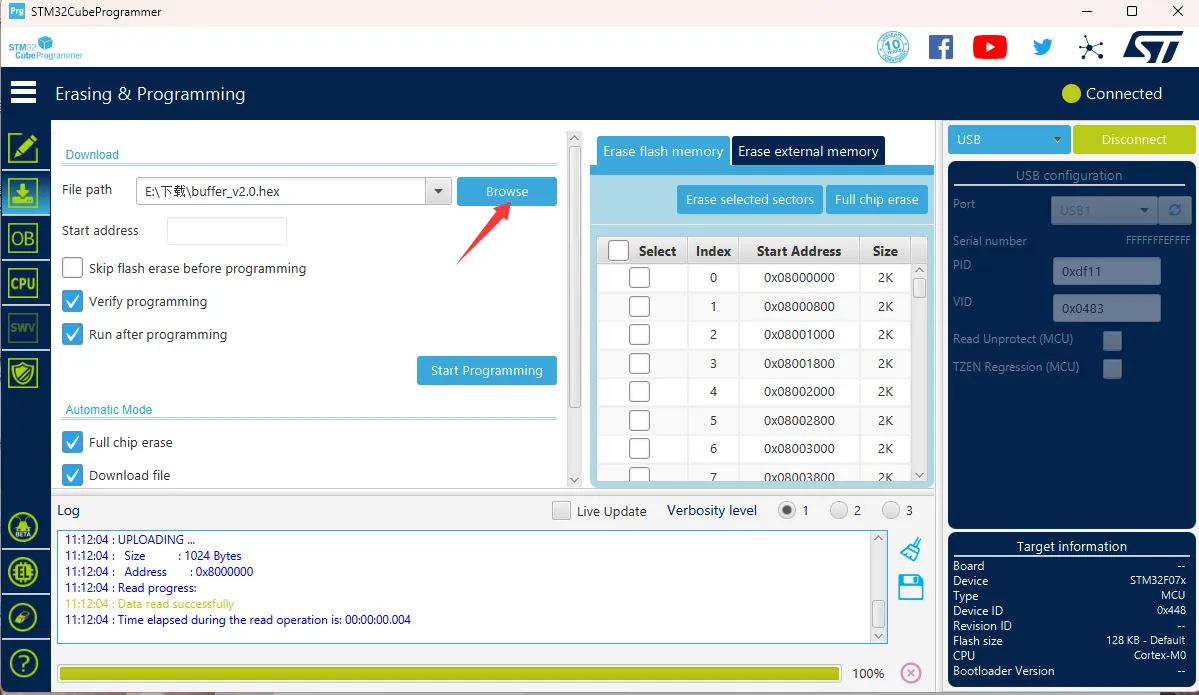Open the YouTube icon link
1199x695 pixels.
click(x=989, y=47)
